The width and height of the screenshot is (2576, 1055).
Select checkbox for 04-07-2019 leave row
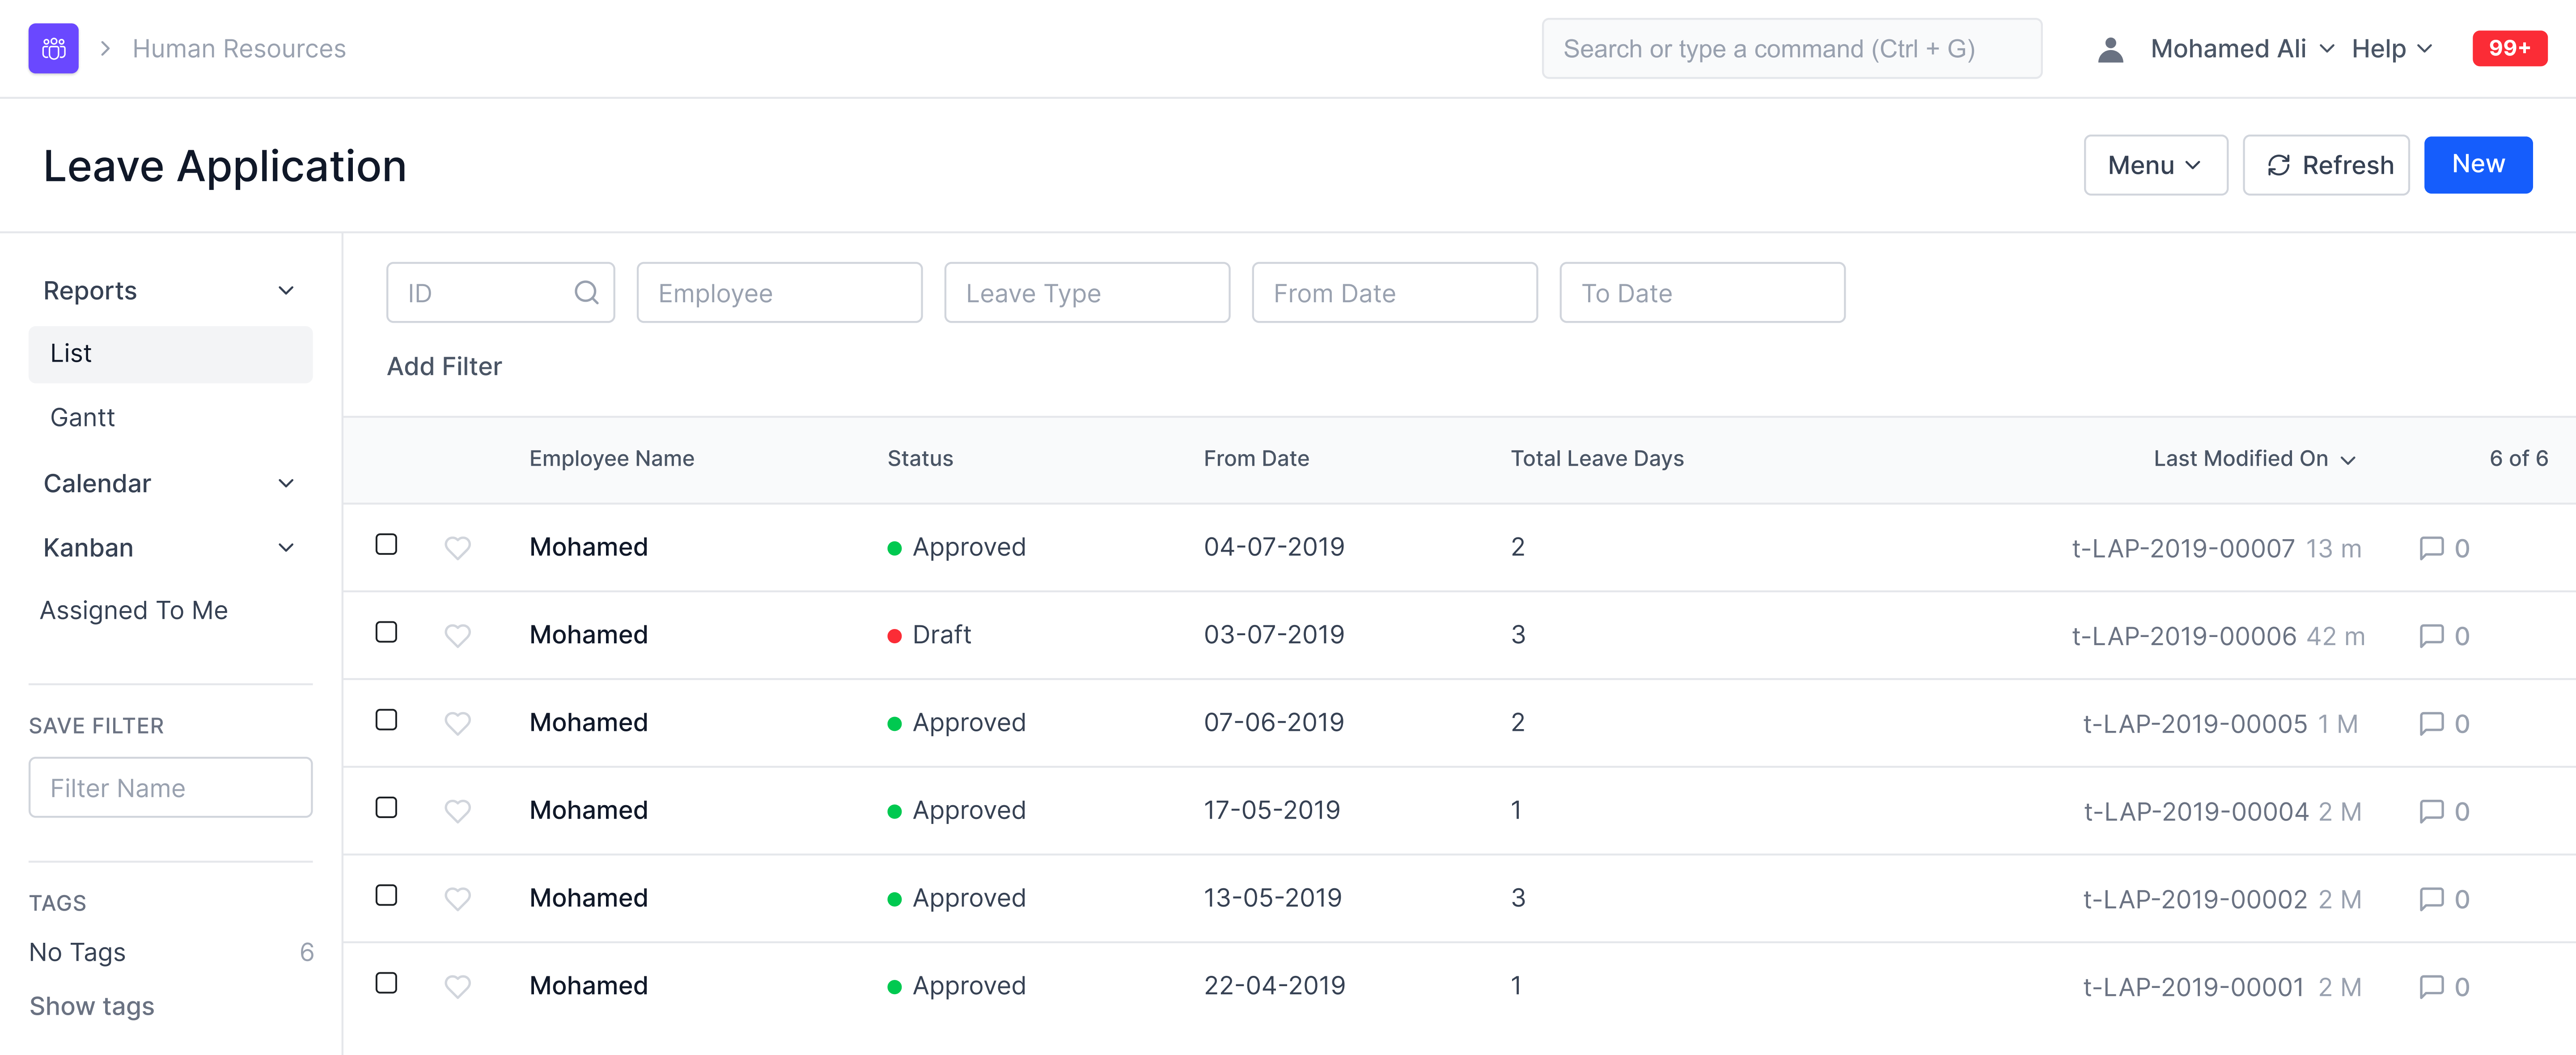386,545
